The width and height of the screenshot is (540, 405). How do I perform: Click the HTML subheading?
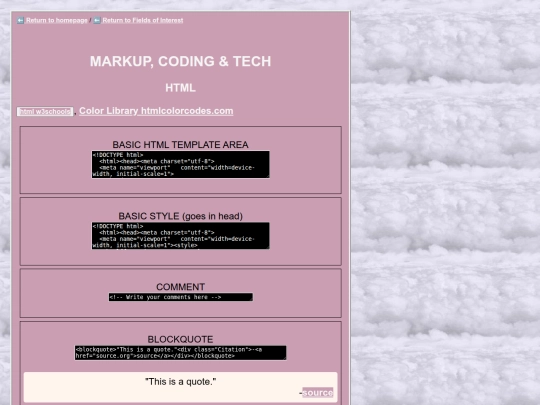180,88
